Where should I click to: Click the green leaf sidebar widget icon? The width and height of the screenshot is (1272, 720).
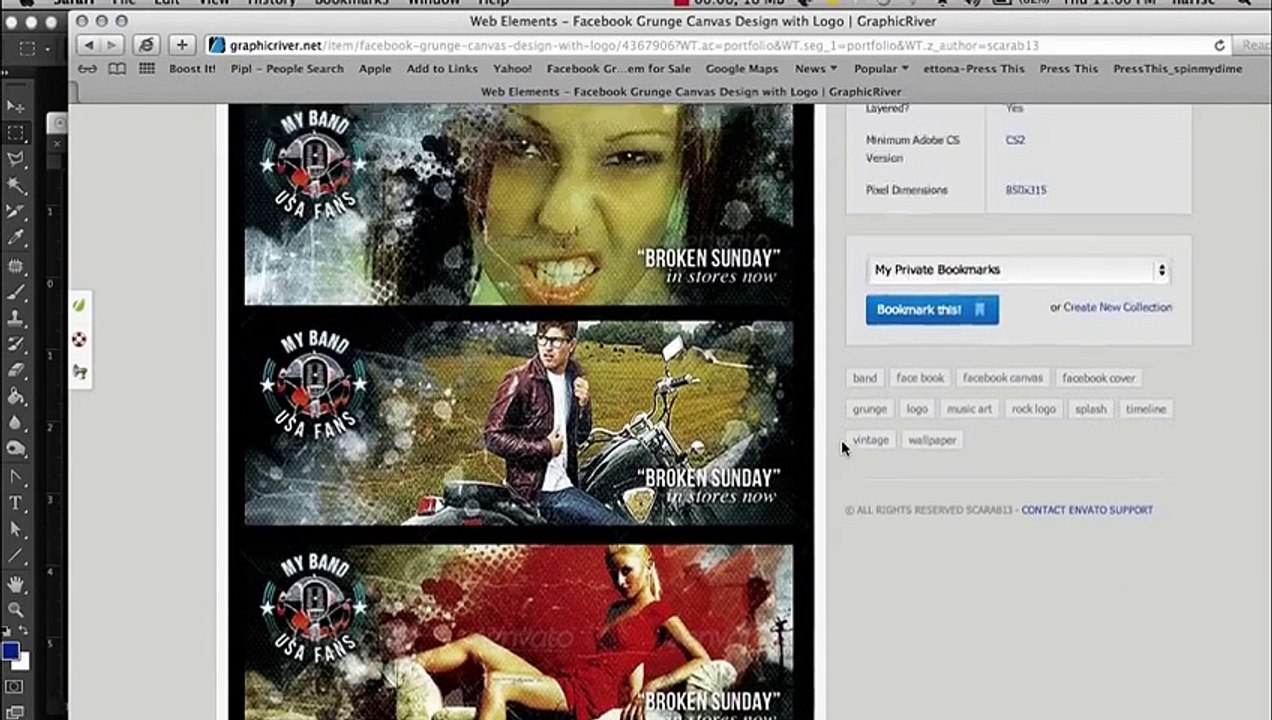pos(80,305)
